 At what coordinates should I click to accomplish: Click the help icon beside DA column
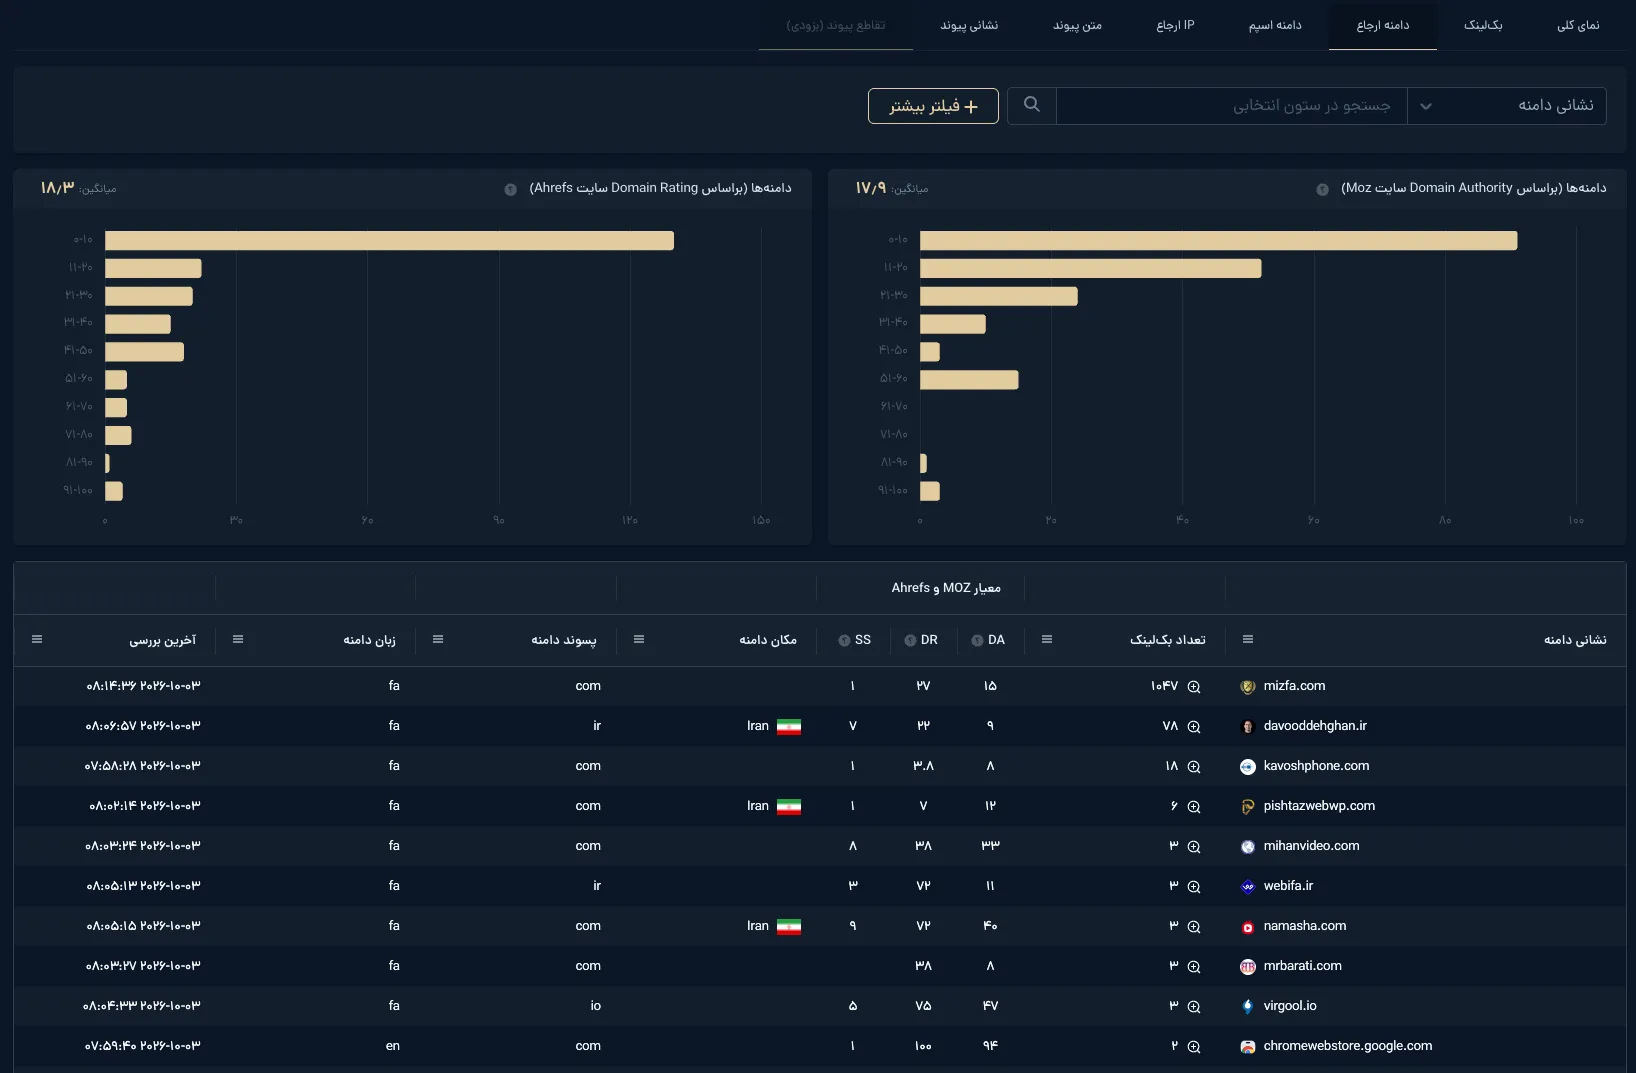coord(977,641)
